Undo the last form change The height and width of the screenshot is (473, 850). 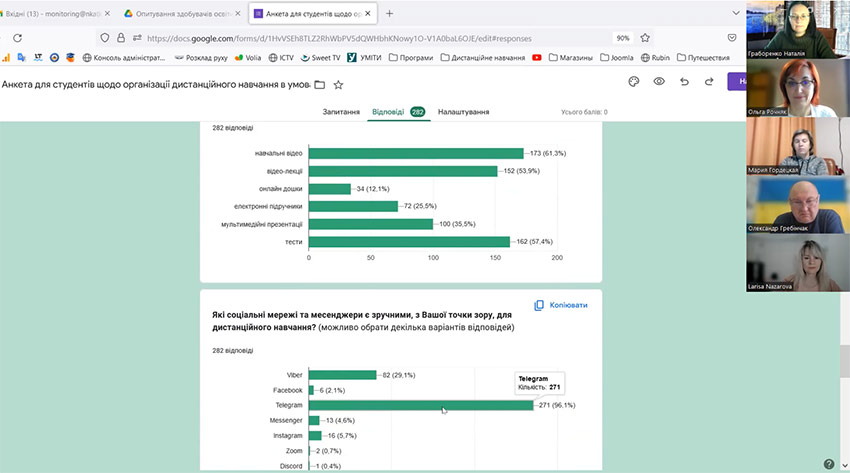click(x=685, y=83)
